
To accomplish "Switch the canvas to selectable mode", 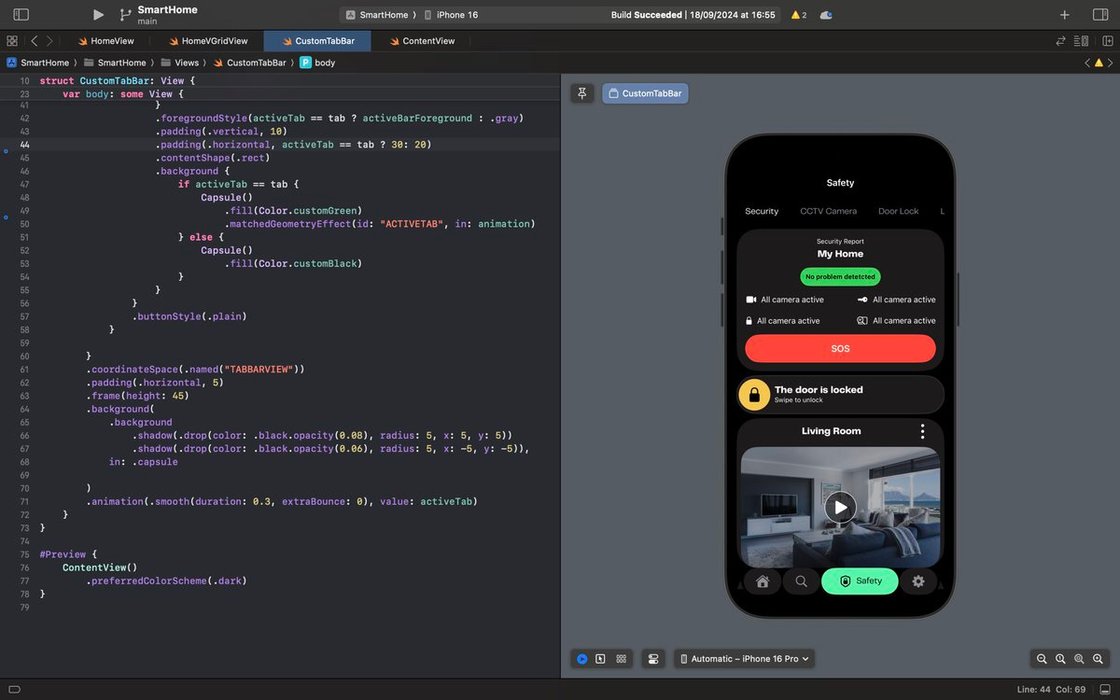I will (x=601, y=659).
